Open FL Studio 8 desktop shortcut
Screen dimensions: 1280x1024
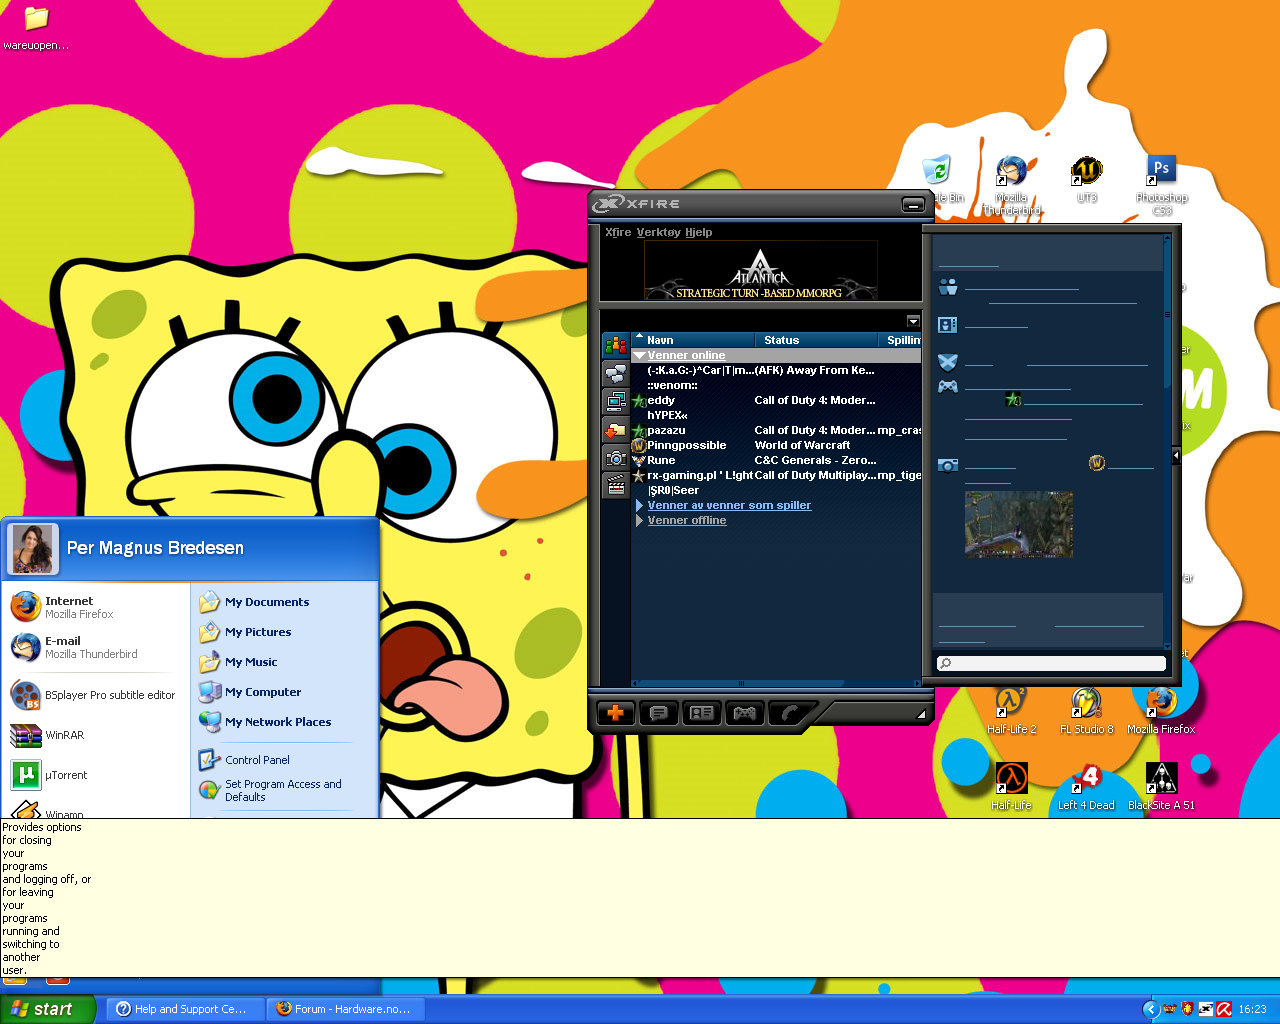click(x=1087, y=711)
